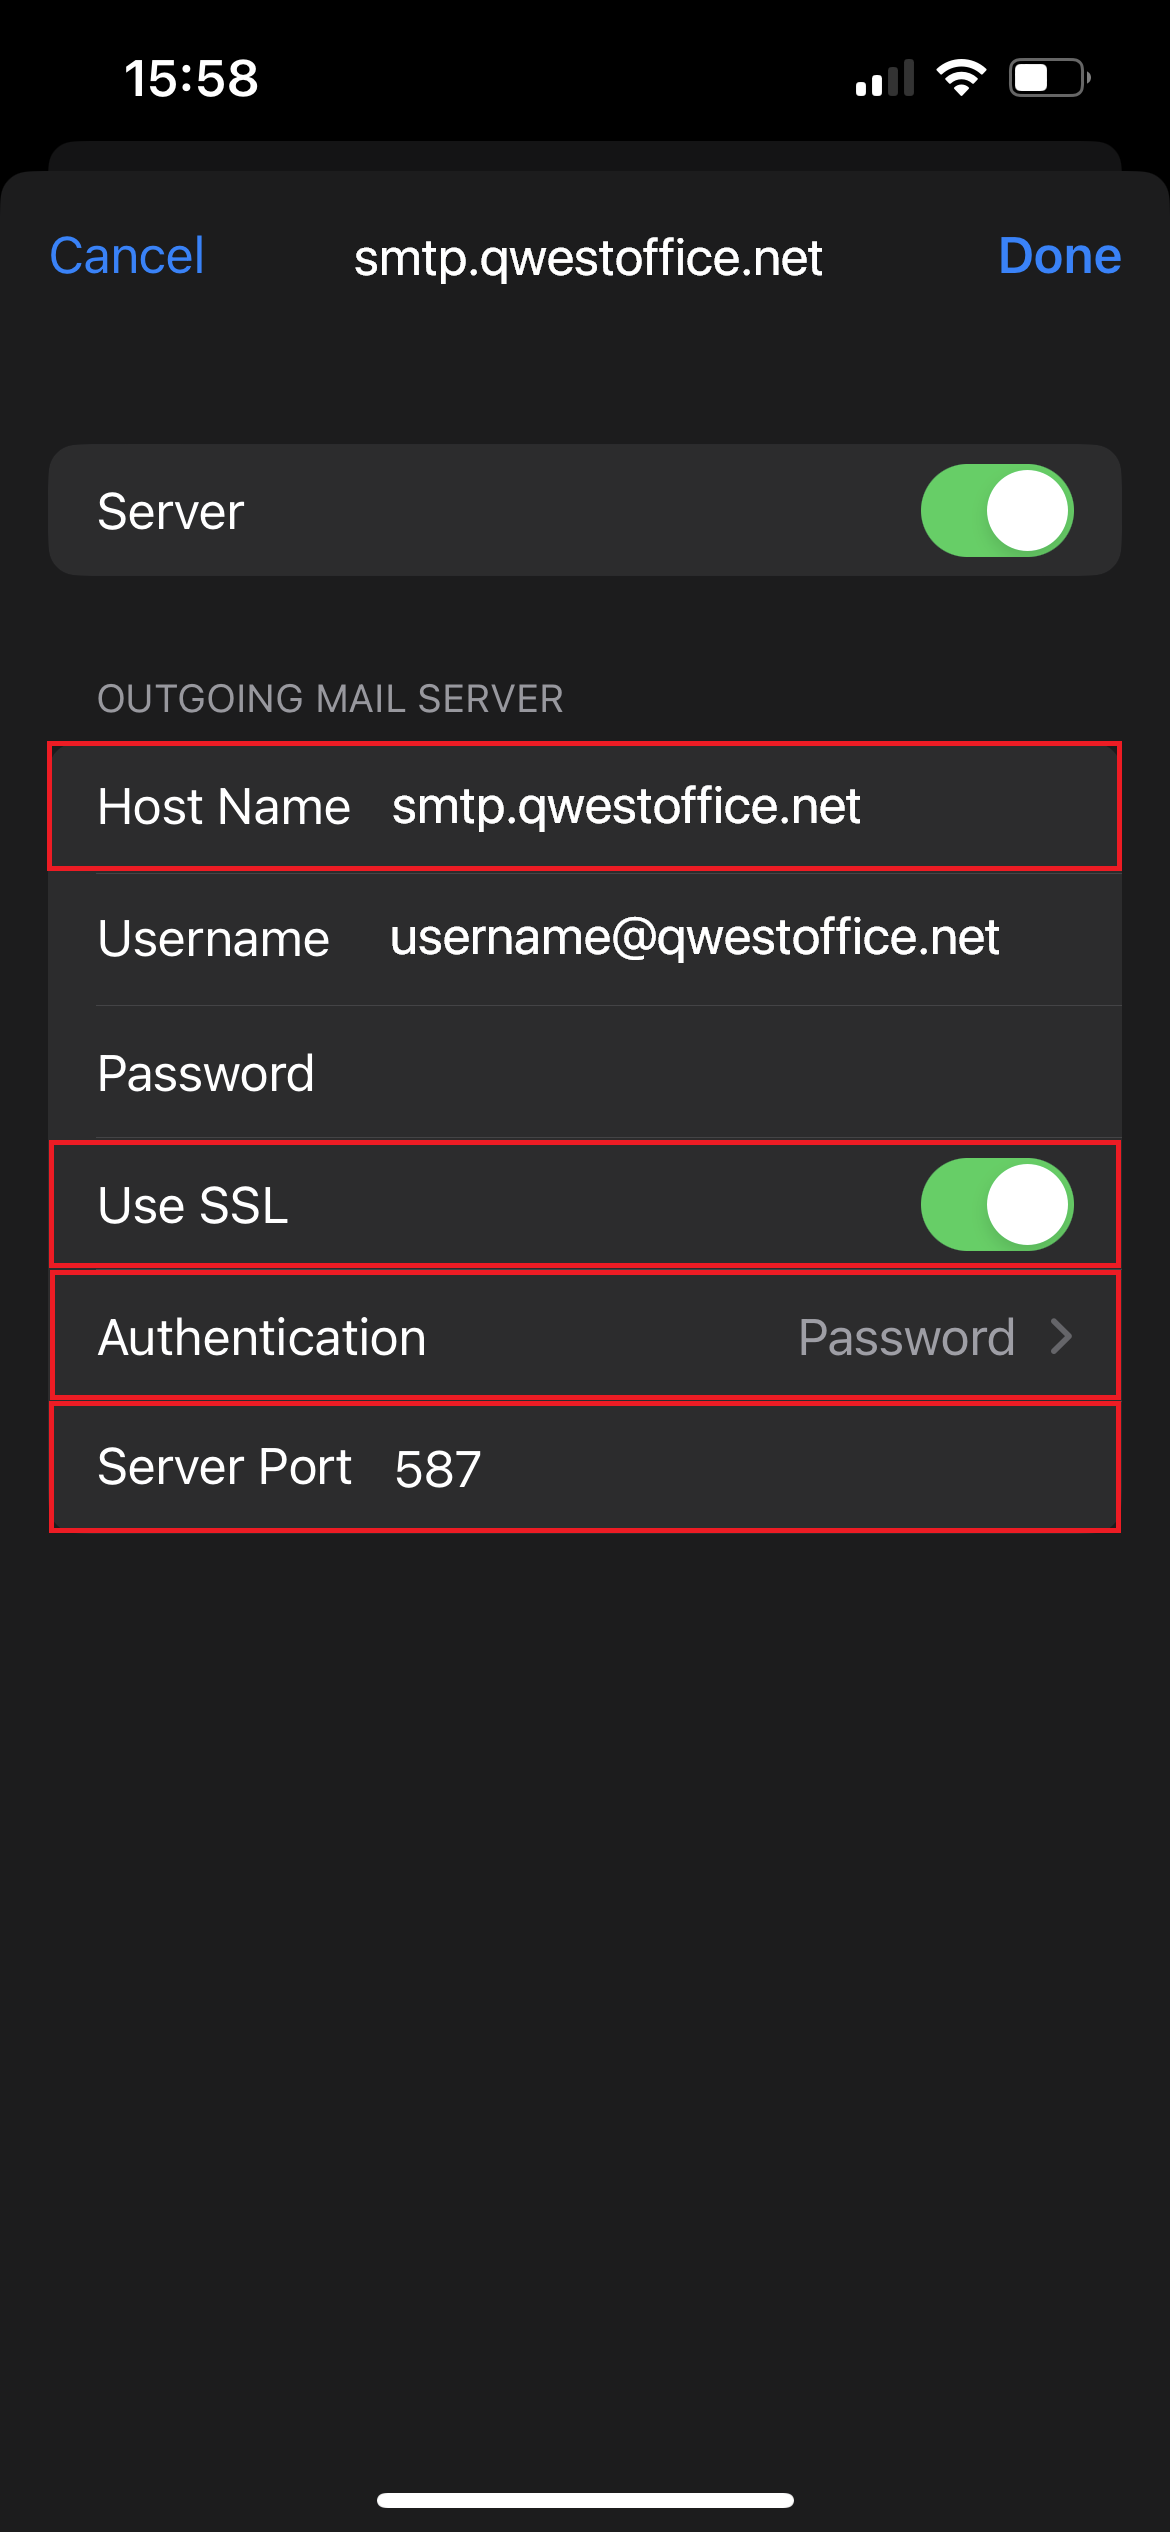Tap the Server Port label
Viewport: 1170px width, 2532px height.
224,1467
